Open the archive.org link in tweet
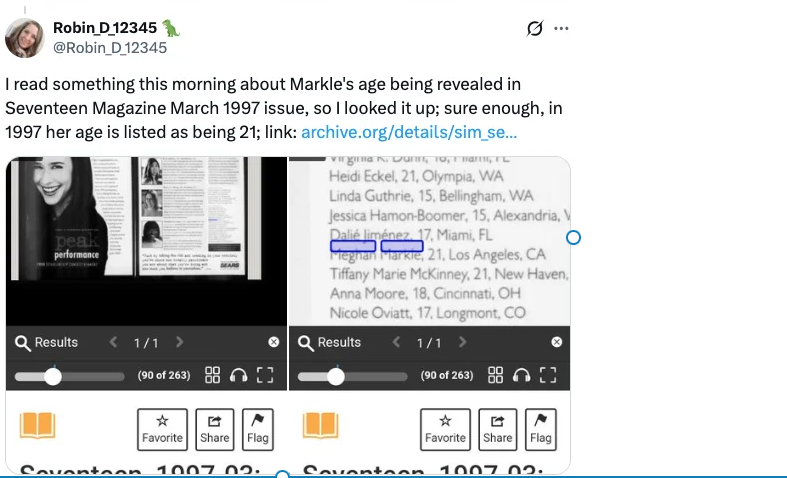The image size is (787, 478). click(x=409, y=131)
